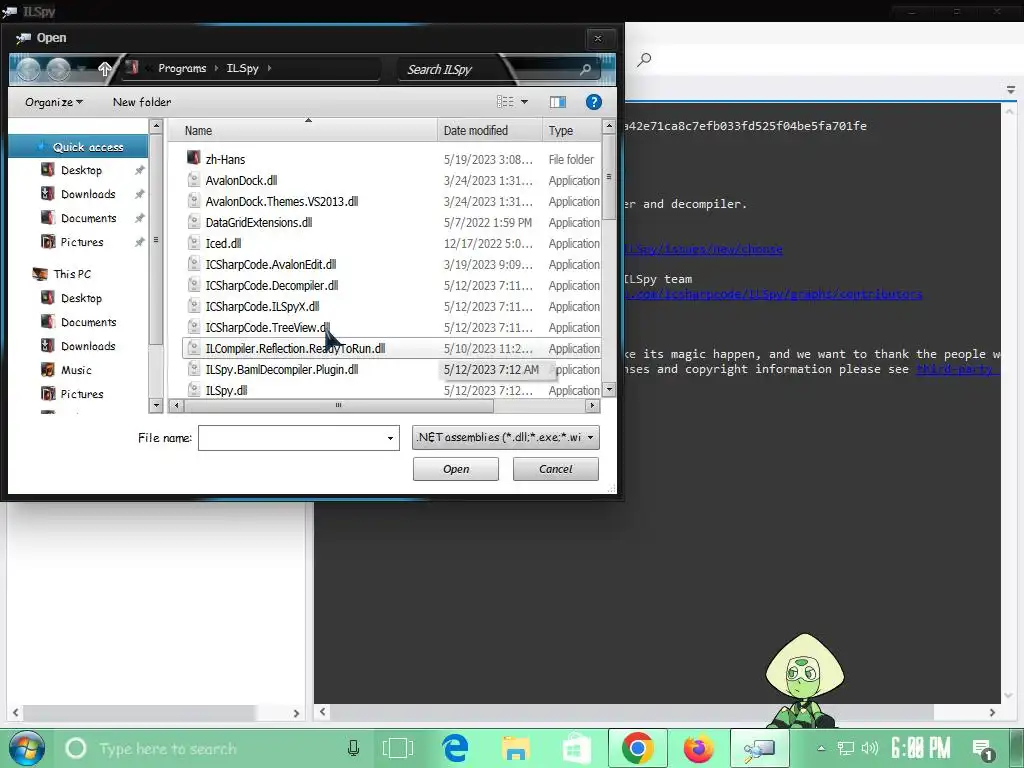Click the Open button
This screenshot has height=768, width=1024.
[x=456, y=469]
